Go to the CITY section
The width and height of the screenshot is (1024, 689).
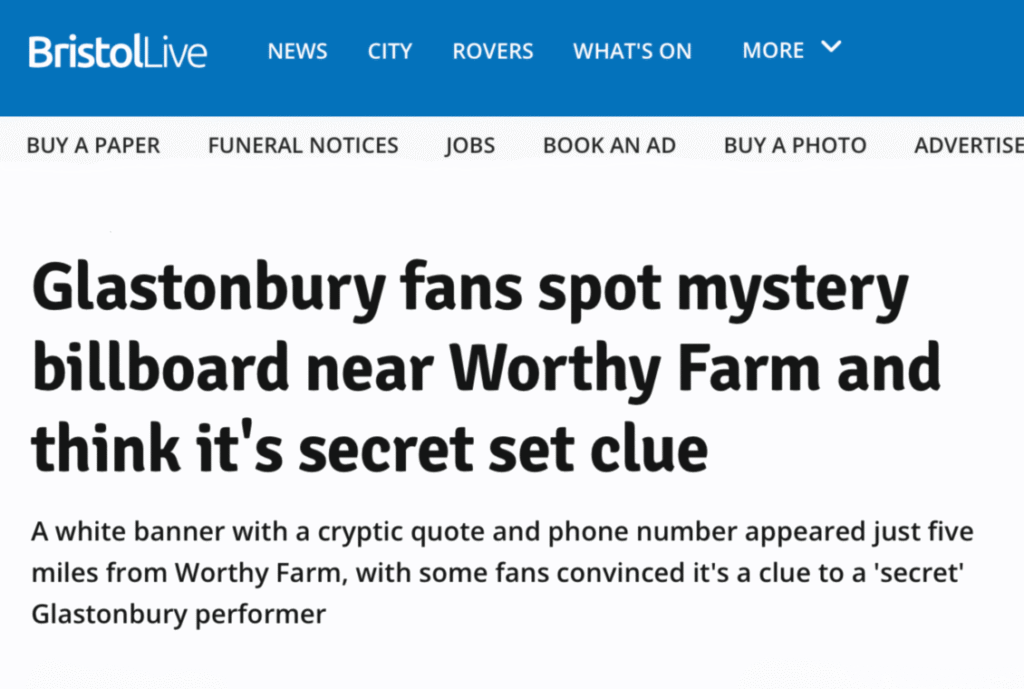click(390, 51)
